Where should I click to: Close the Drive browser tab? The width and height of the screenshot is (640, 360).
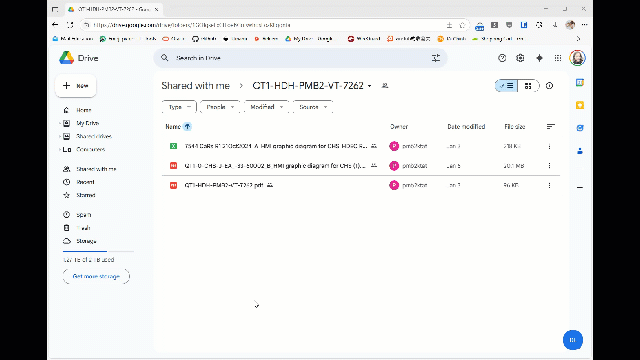pos(156,9)
